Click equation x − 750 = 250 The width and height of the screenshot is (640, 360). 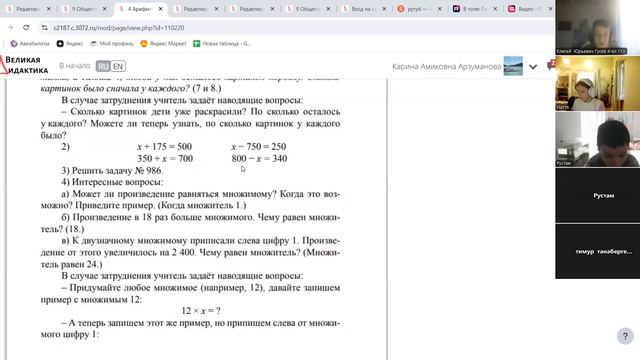[x=259, y=147]
